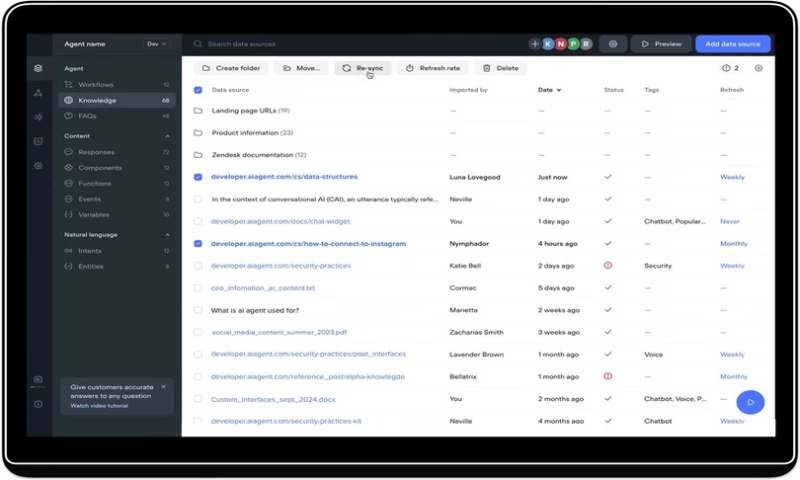Open Components in the sidebar
The image size is (800, 480).
(x=117, y=168)
